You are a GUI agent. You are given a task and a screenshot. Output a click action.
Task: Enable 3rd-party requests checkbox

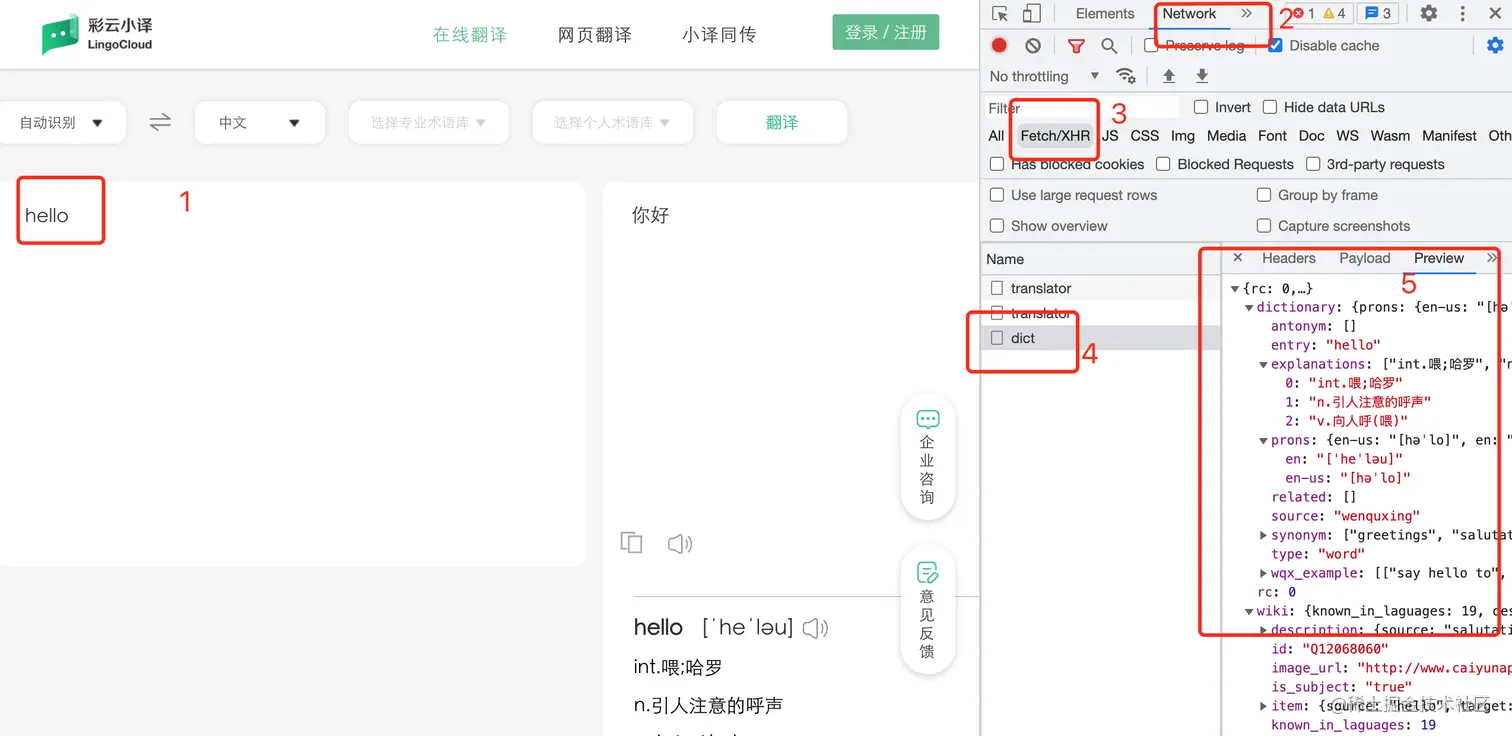point(1312,164)
